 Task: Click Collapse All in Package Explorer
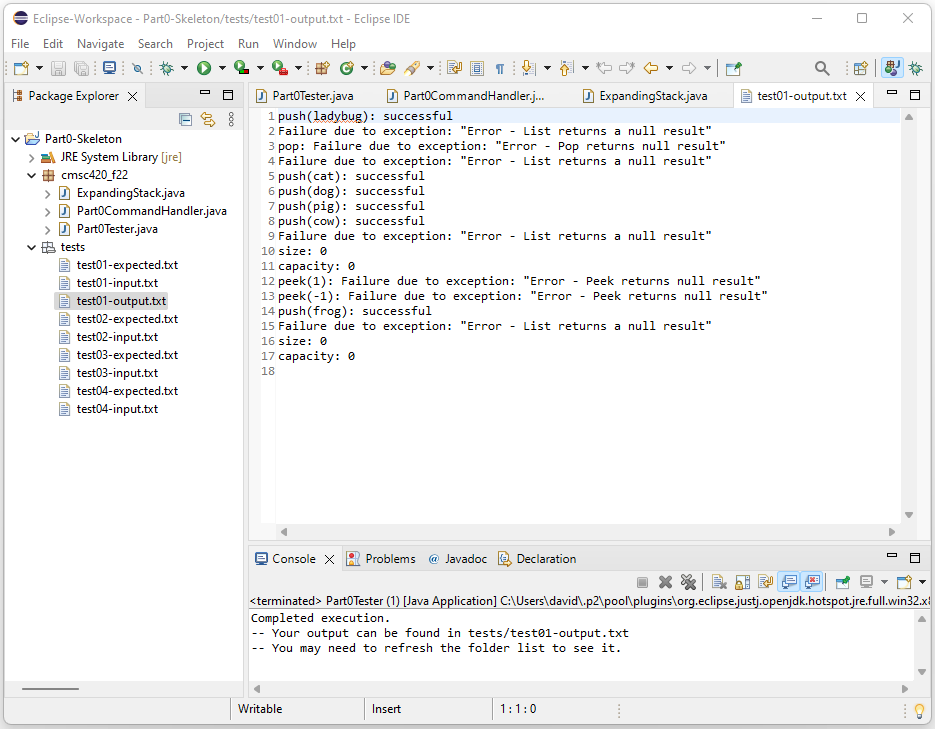pos(185,120)
